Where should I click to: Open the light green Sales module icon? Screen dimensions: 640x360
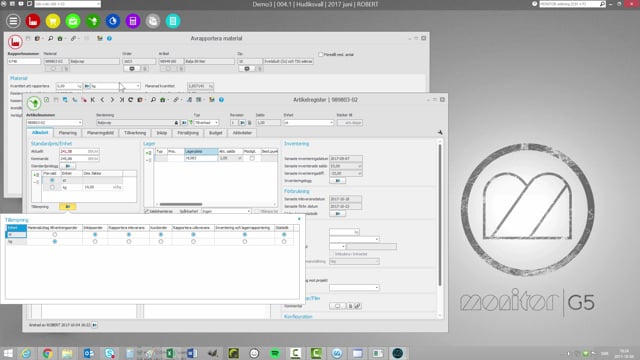(73, 21)
